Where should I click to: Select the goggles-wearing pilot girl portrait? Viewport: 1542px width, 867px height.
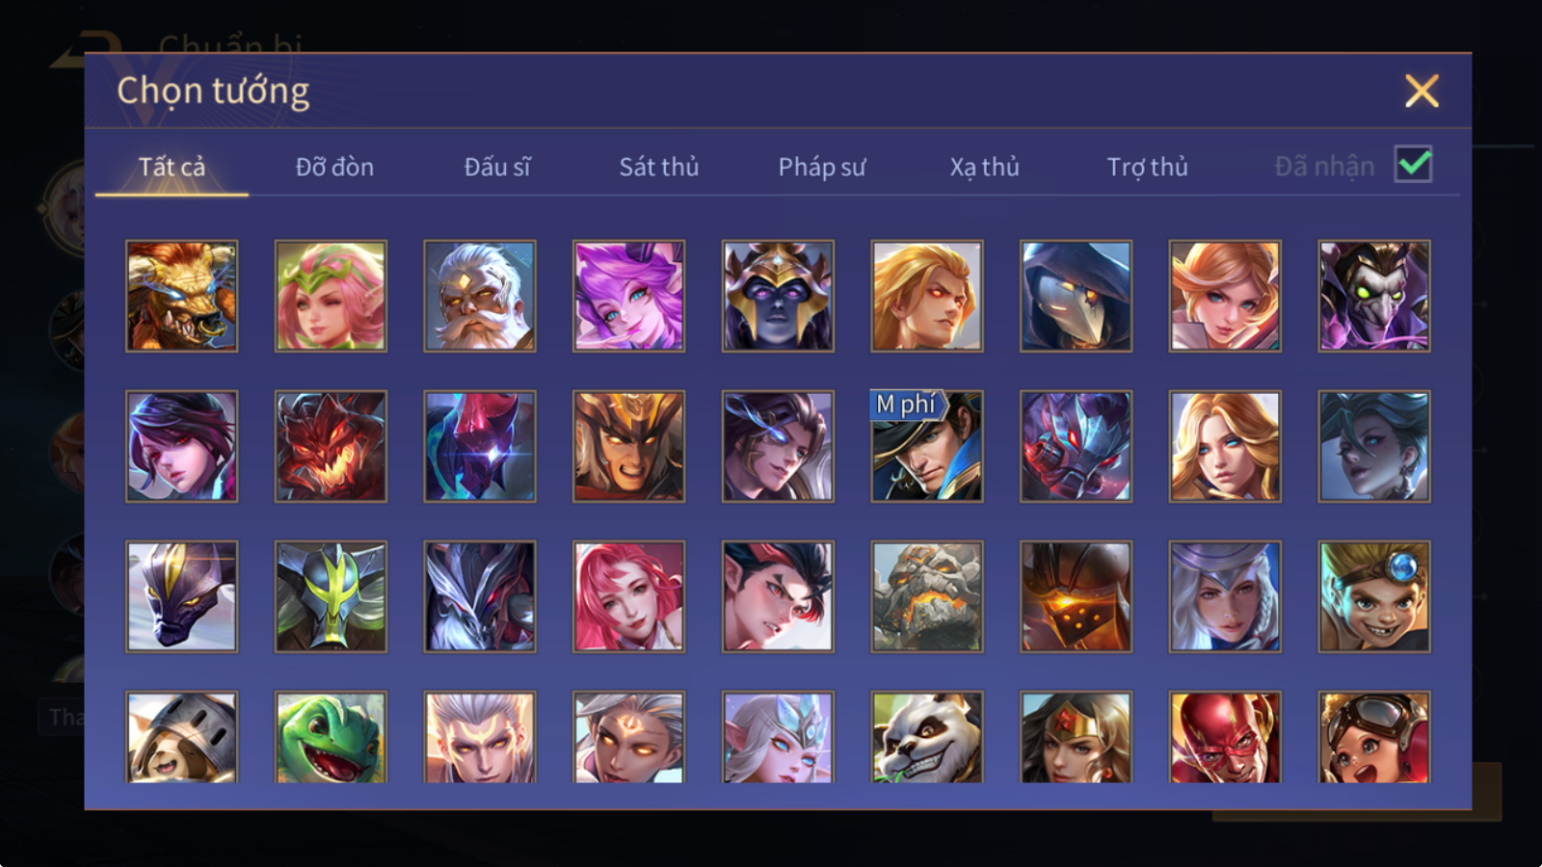(1374, 737)
